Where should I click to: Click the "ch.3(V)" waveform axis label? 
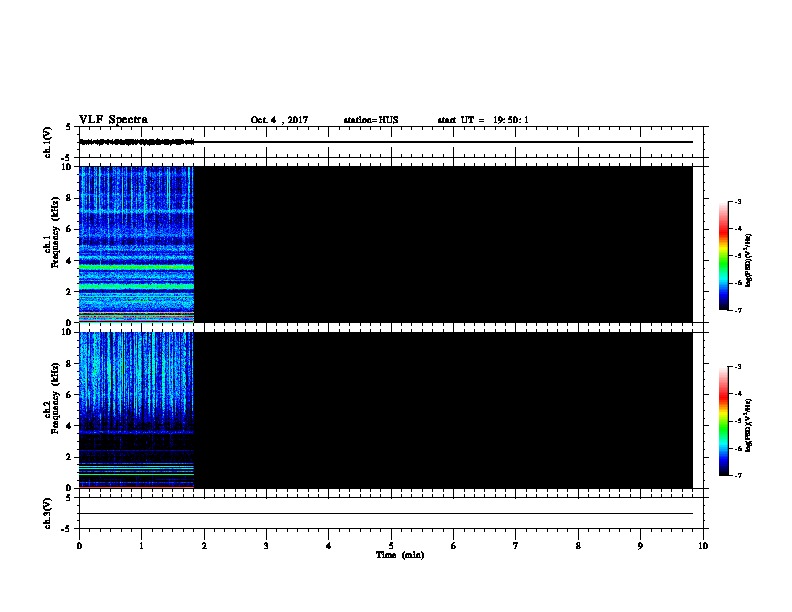click(x=47, y=513)
